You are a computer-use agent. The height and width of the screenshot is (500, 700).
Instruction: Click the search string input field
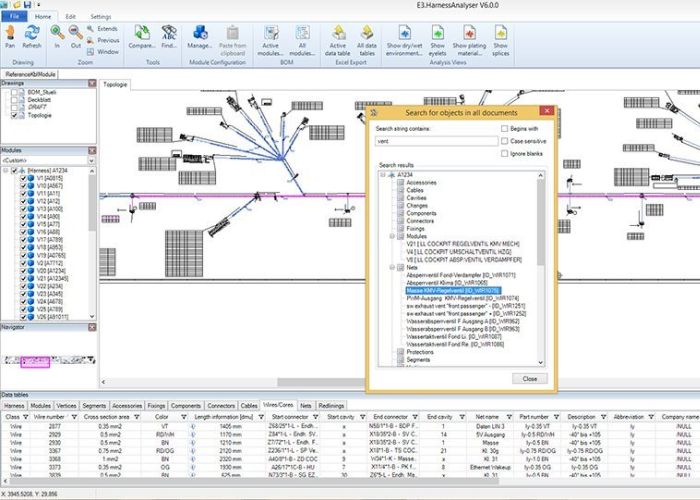(434, 142)
